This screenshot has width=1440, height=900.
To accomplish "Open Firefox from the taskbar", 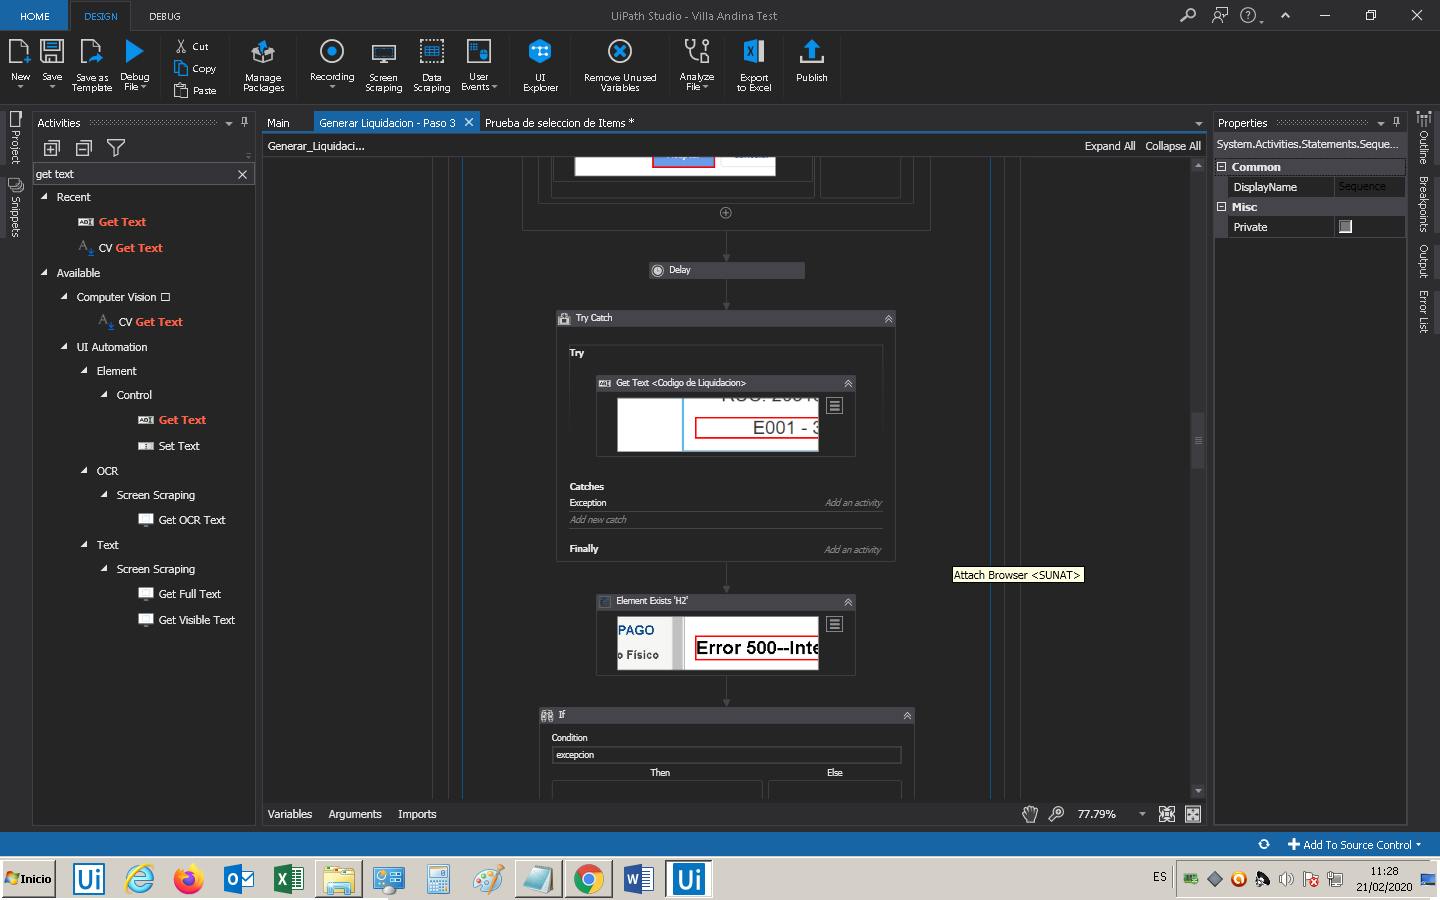I will coord(188,879).
